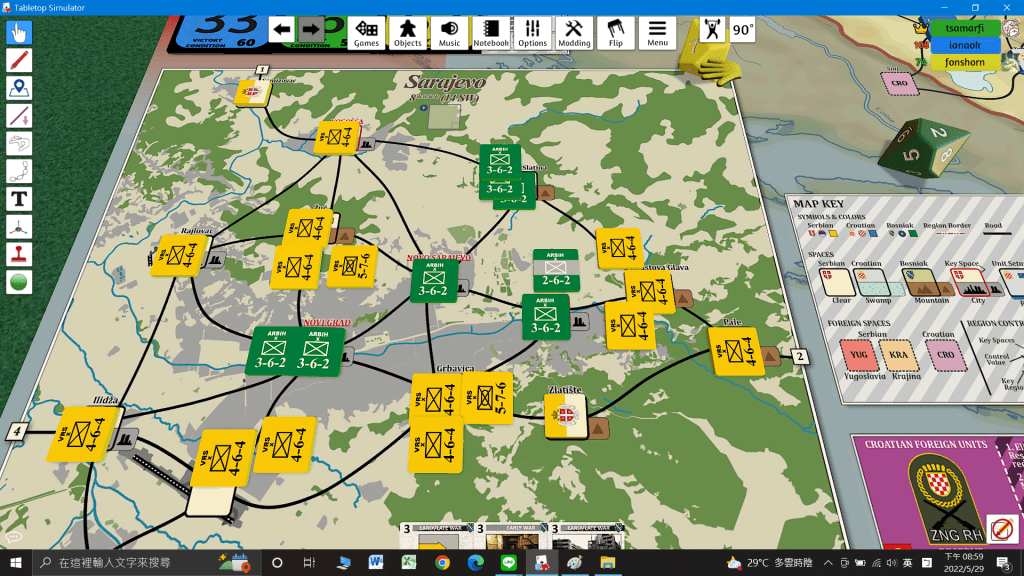Screen dimensions: 1024x576
Task: Pick the Line measurement tool
Action: [x=19, y=116]
